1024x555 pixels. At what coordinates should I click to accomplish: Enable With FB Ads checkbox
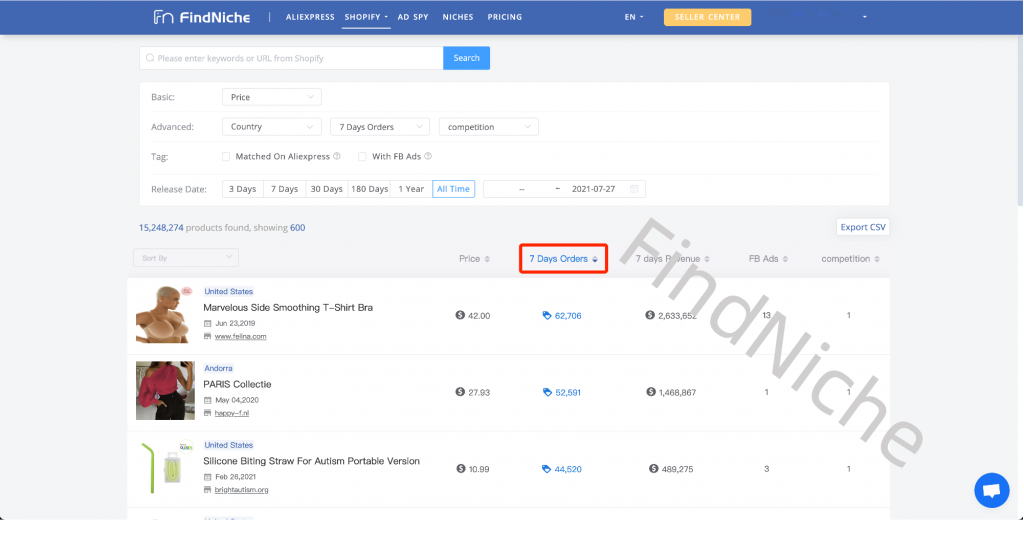[362, 157]
